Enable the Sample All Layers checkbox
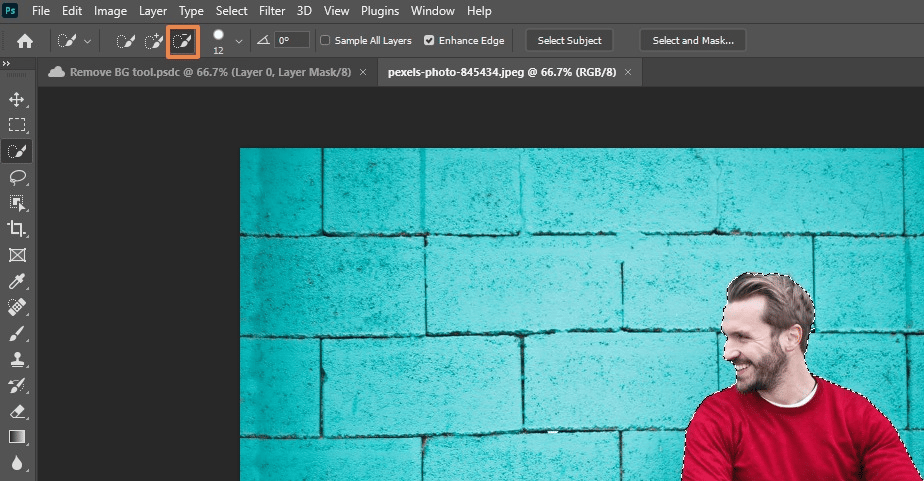 (x=325, y=41)
